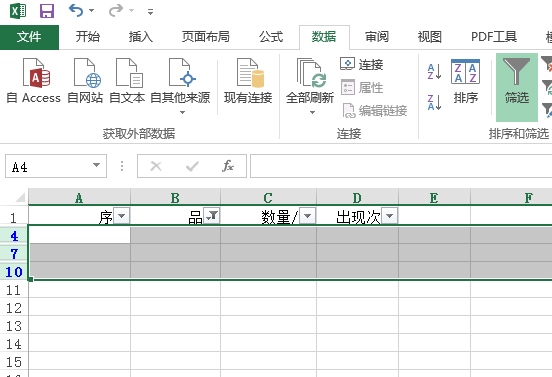
Task: Select column E header
Action: [x=434, y=197]
